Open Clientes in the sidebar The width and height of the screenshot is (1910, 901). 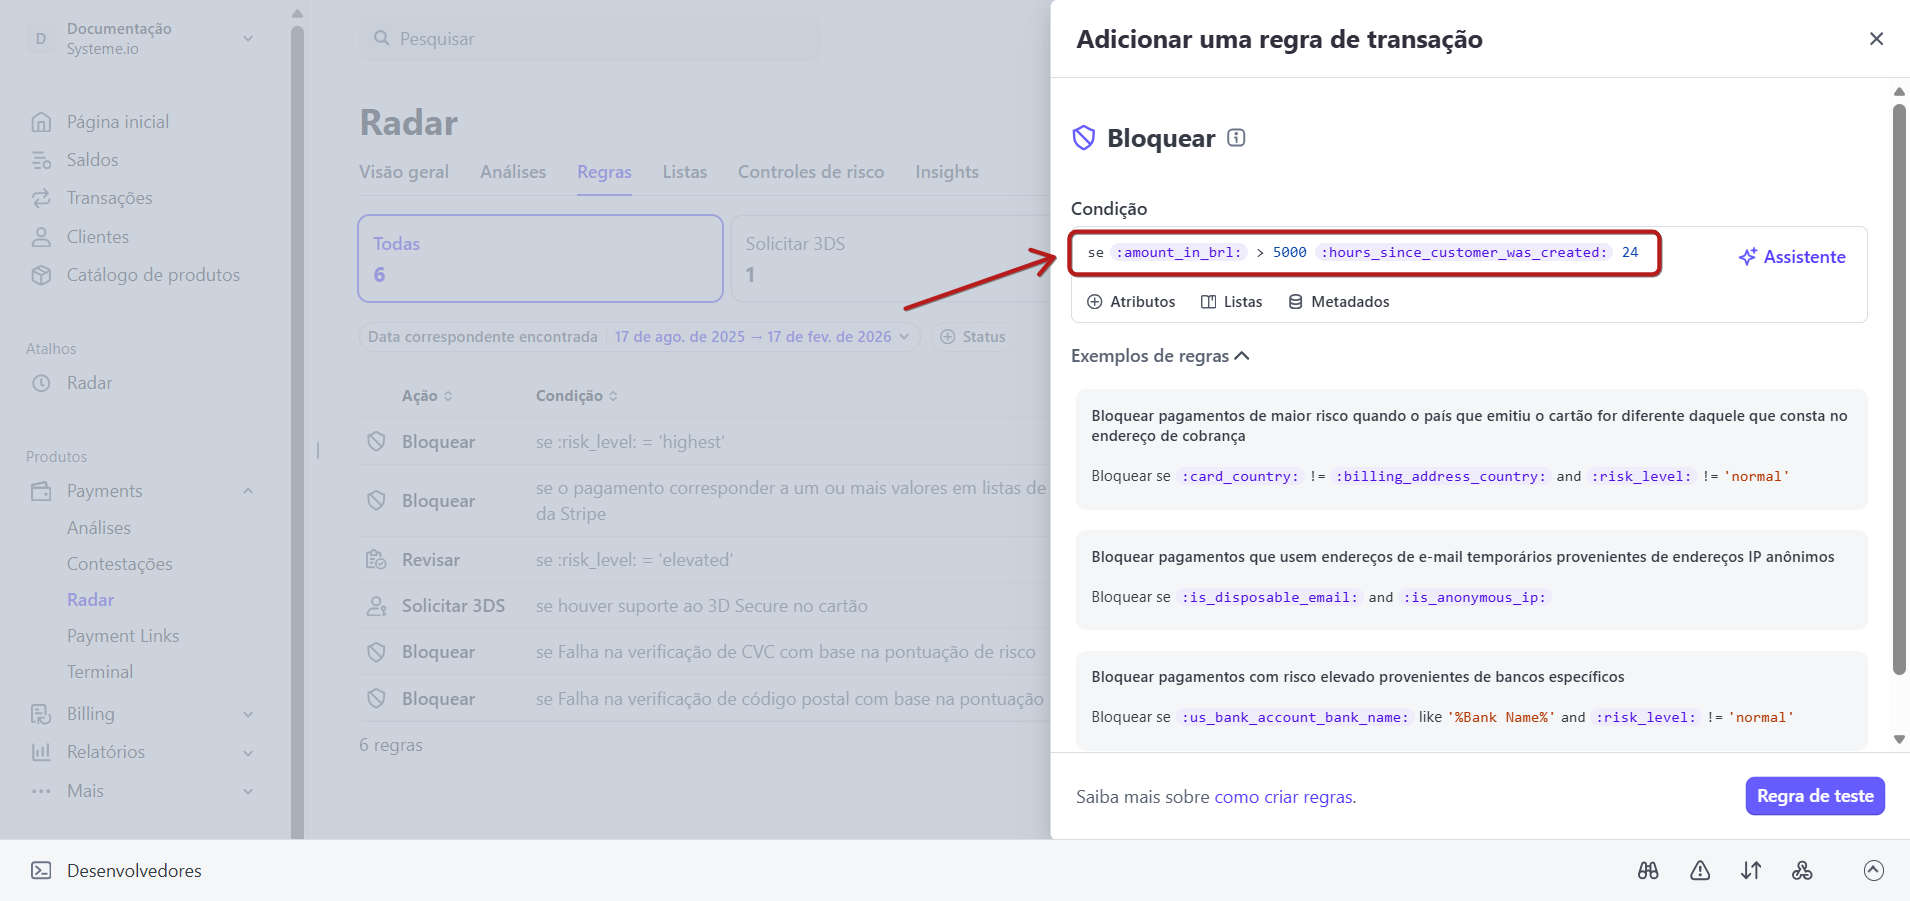click(x=98, y=237)
